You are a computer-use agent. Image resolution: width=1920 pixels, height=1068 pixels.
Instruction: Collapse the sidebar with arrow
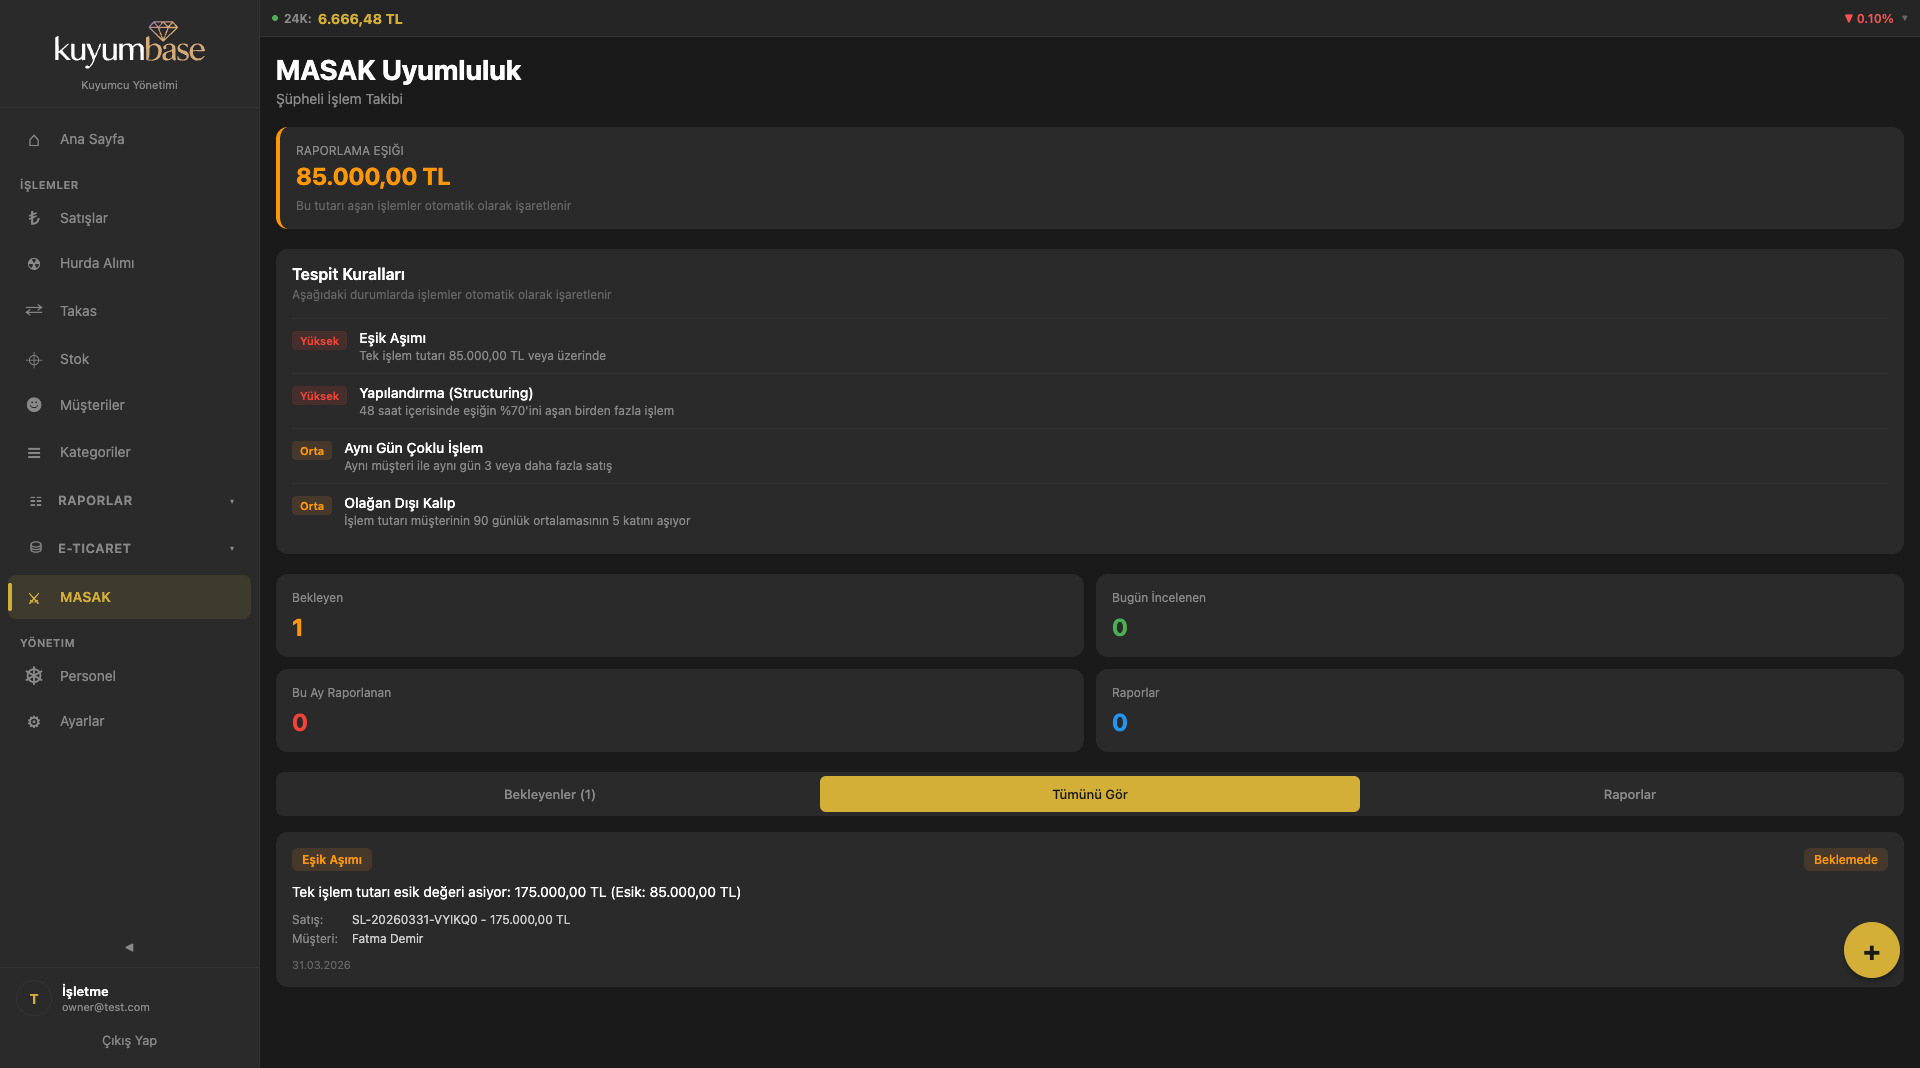point(129,947)
